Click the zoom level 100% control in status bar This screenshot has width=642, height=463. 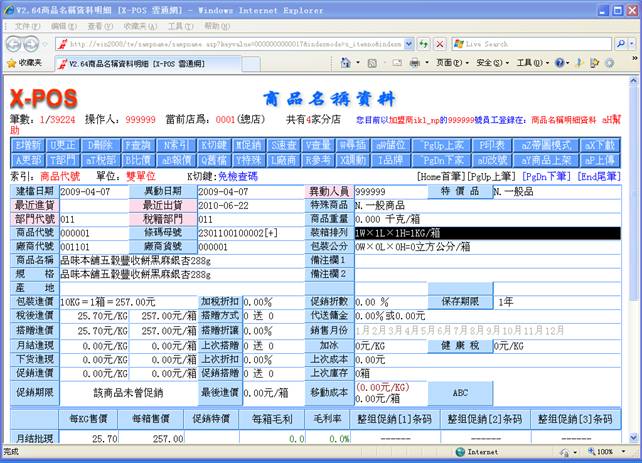pyautogui.click(x=605, y=452)
